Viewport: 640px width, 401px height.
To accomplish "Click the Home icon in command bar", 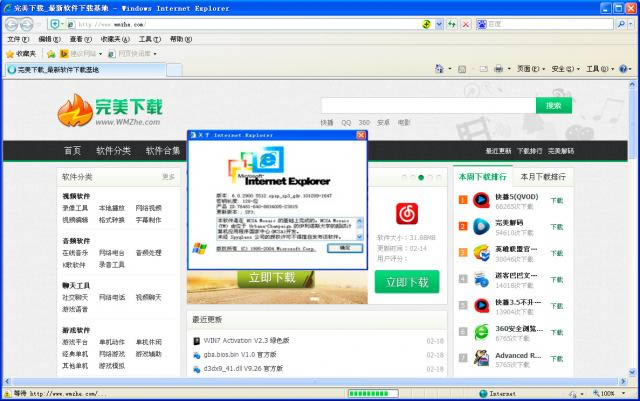I will pos(439,69).
